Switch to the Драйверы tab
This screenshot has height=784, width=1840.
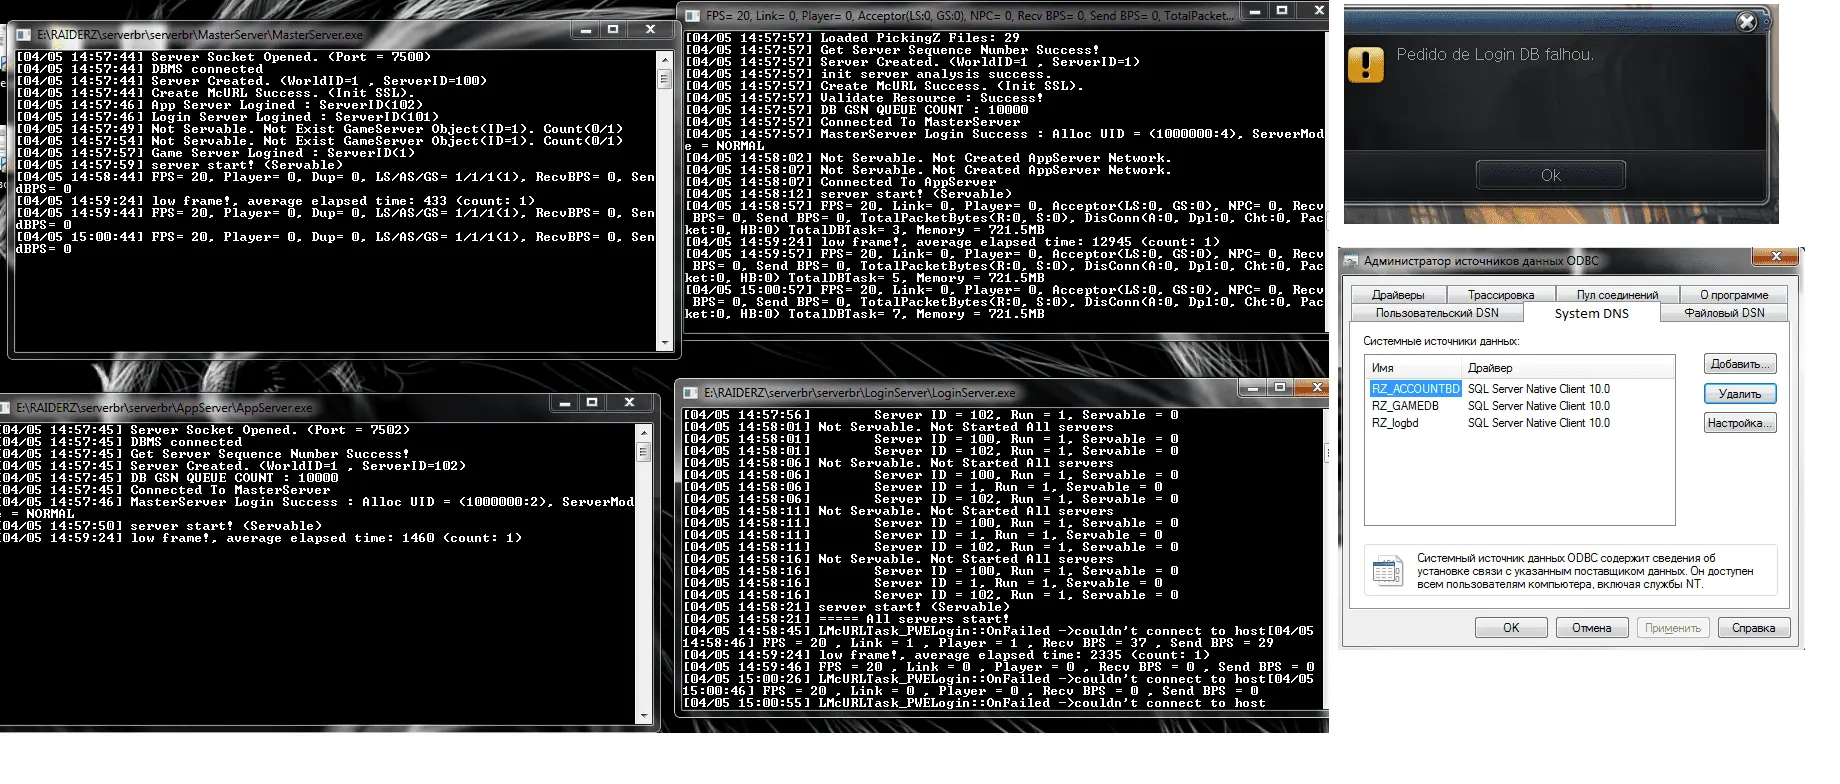coord(1398,295)
